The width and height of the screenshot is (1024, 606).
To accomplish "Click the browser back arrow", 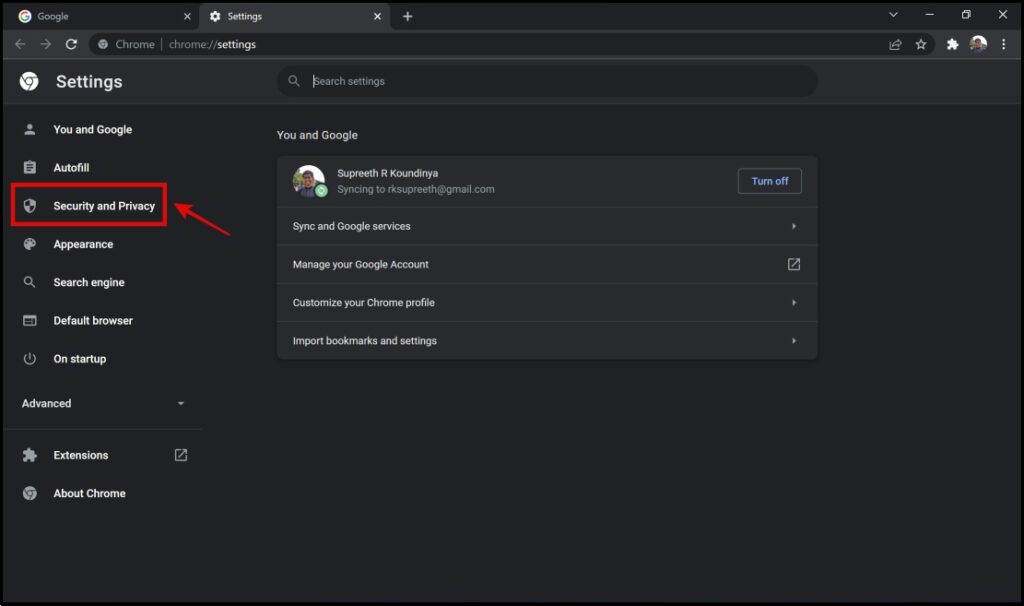I will (20, 44).
